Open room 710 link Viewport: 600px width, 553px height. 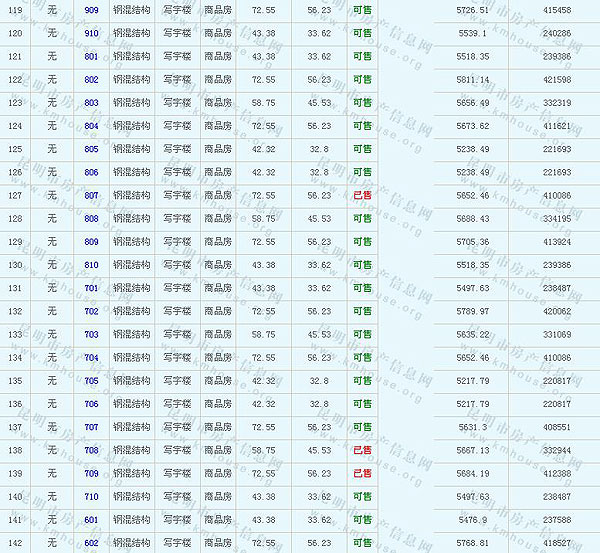click(x=91, y=497)
